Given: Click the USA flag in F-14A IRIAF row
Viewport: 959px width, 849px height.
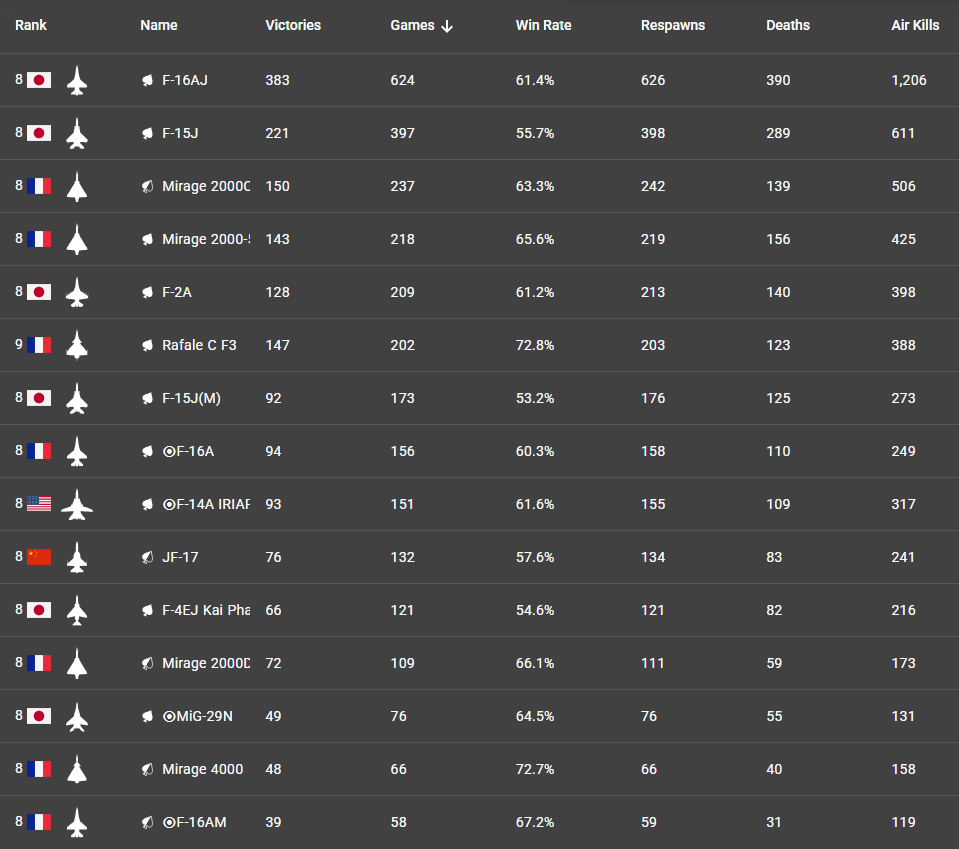Looking at the screenshot, I should 39,504.
